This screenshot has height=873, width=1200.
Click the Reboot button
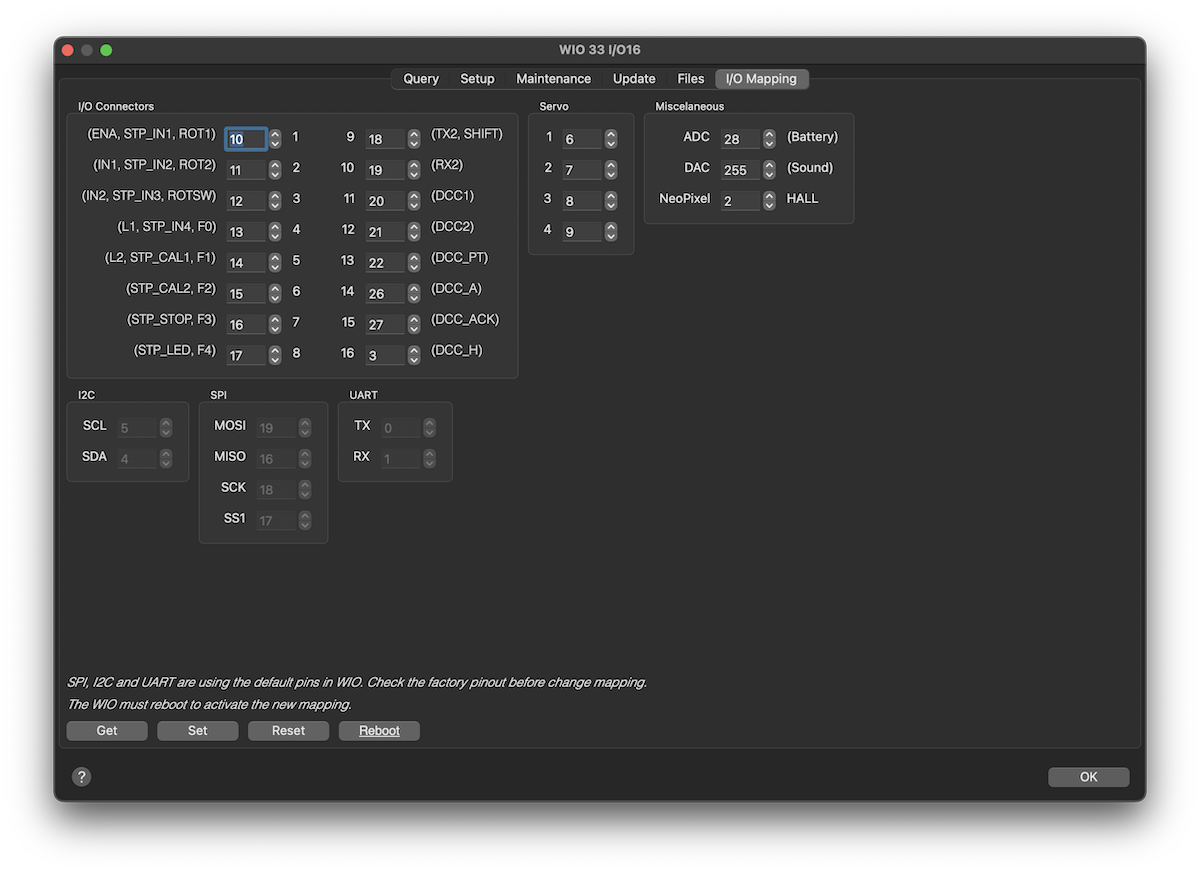(379, 731)
